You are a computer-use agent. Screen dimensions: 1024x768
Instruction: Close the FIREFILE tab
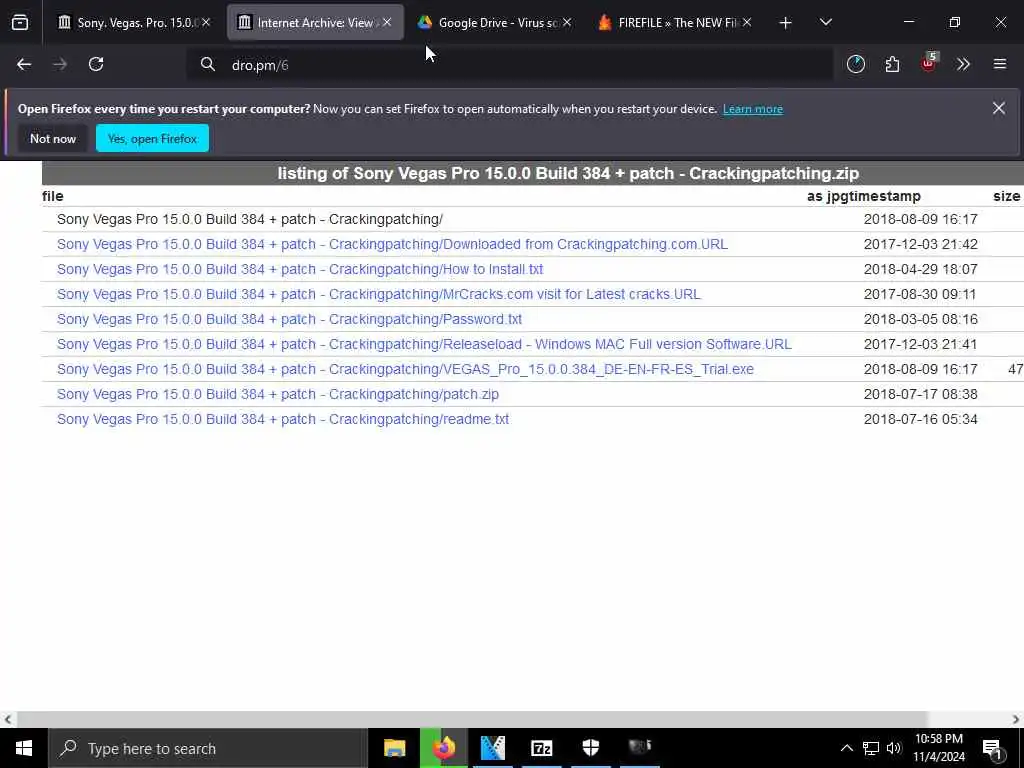click(747, 23)
